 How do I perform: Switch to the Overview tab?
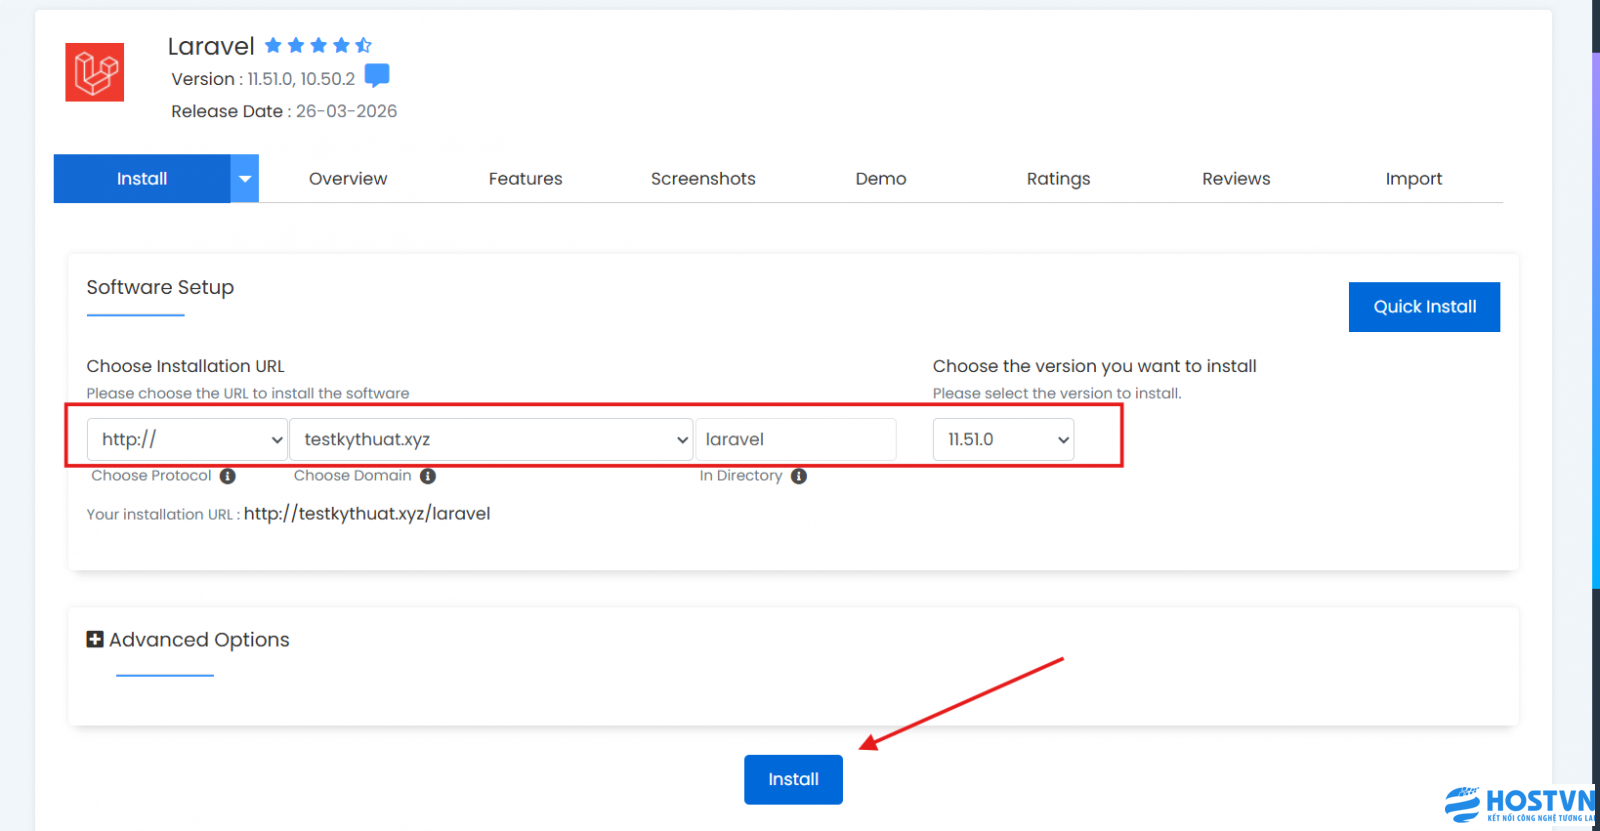(348, 179)
